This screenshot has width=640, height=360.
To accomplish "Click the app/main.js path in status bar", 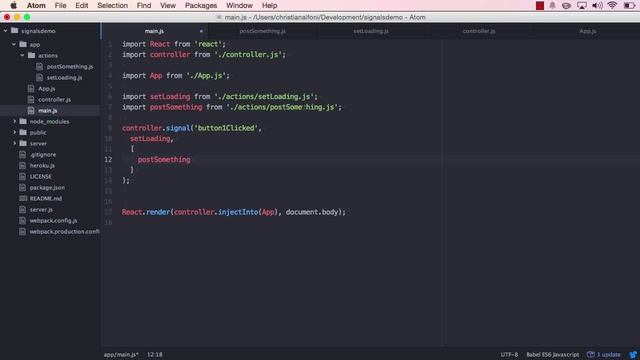I will click(121, 354).
